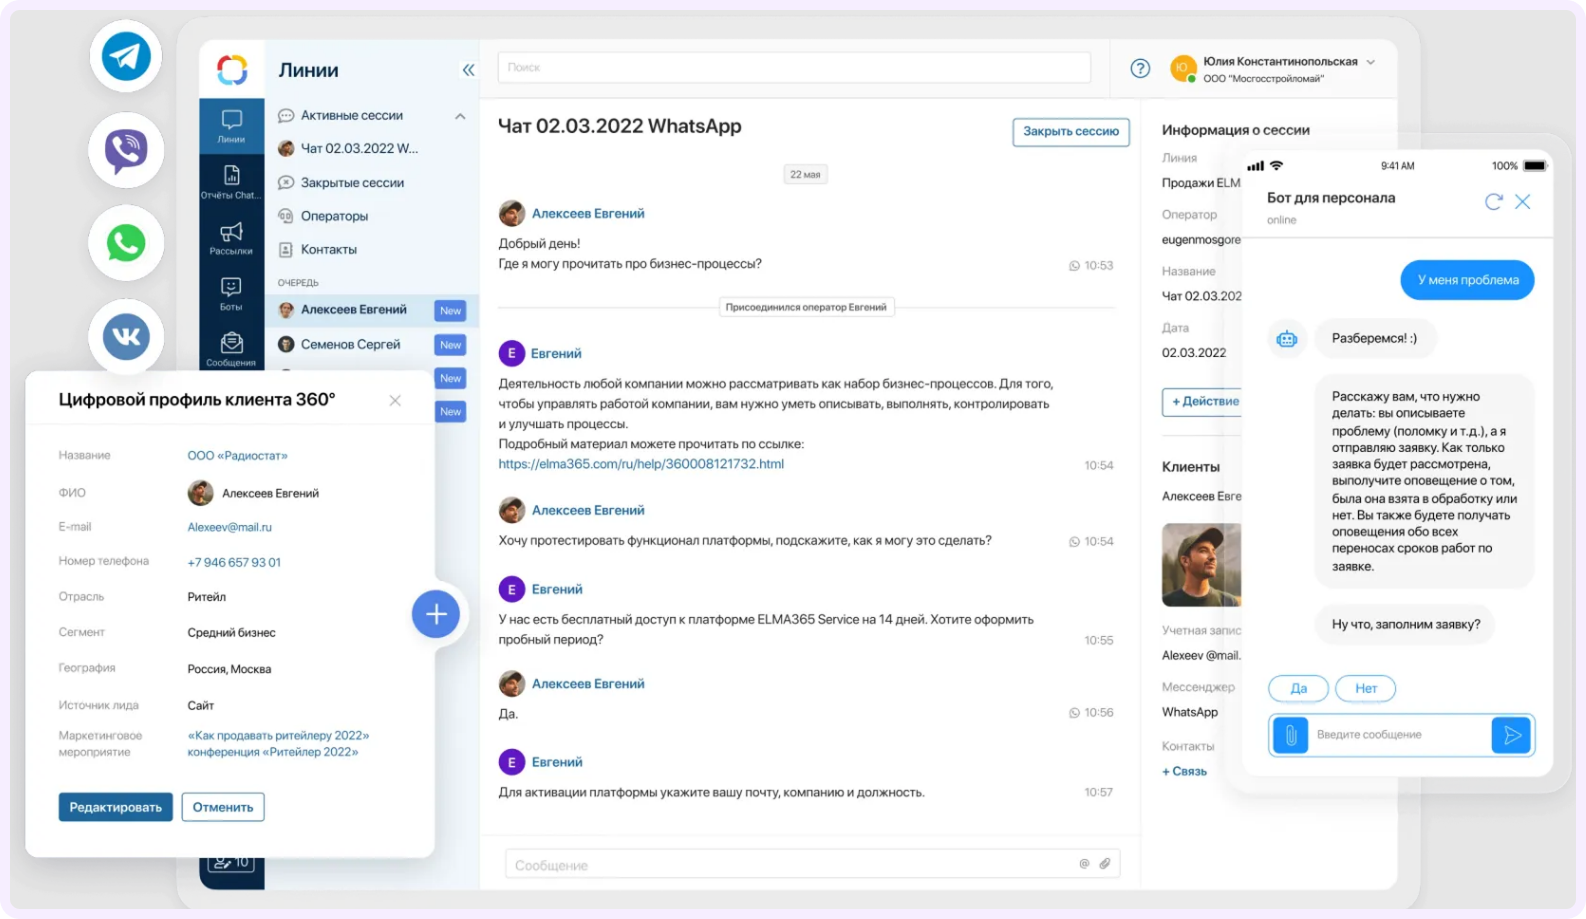Send the bot chat message arrow
The image size is (1586, 919).
coord(1512,735)
